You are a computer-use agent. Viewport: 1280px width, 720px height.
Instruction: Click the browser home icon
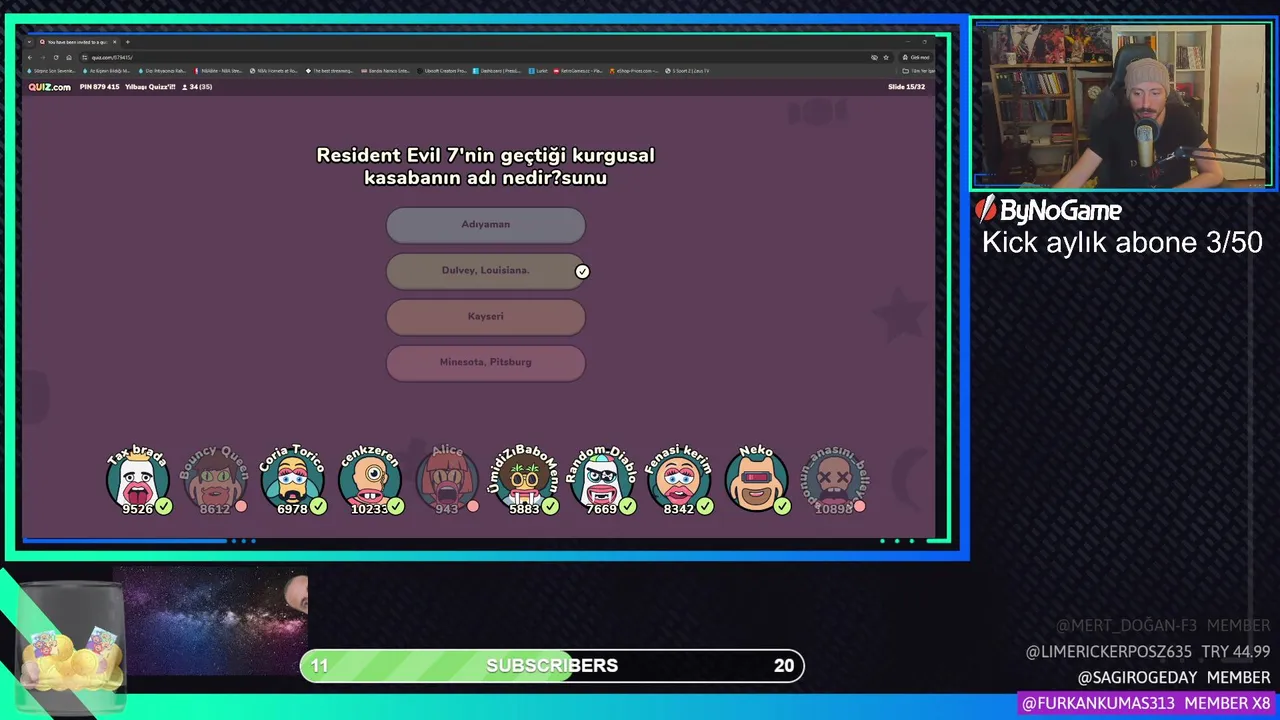(69, 57)
